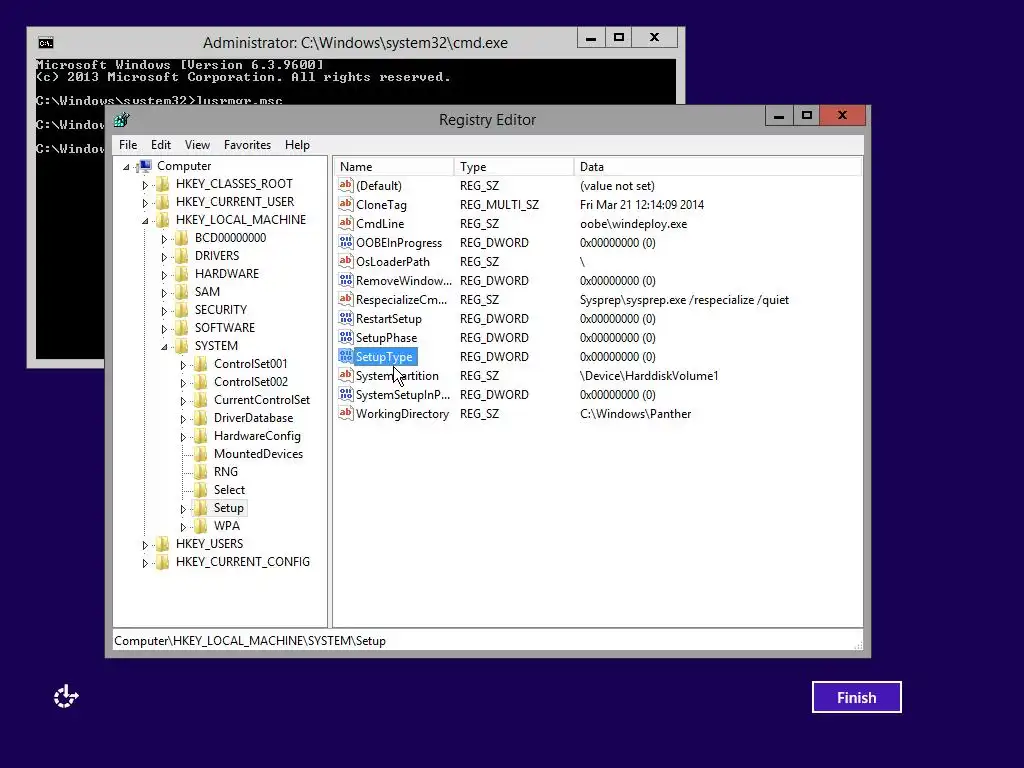Expand the HARDWARE key

pos(165,274)
